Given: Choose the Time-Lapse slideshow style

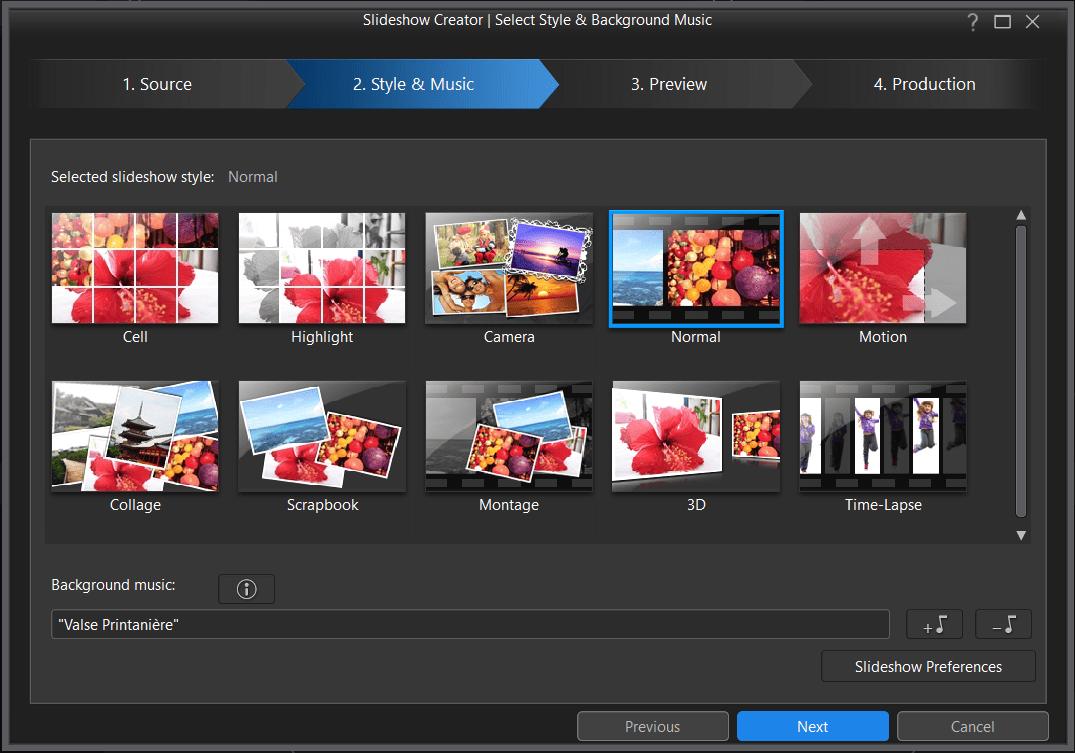Looking at the screenshot, I should tap(883, 436).
